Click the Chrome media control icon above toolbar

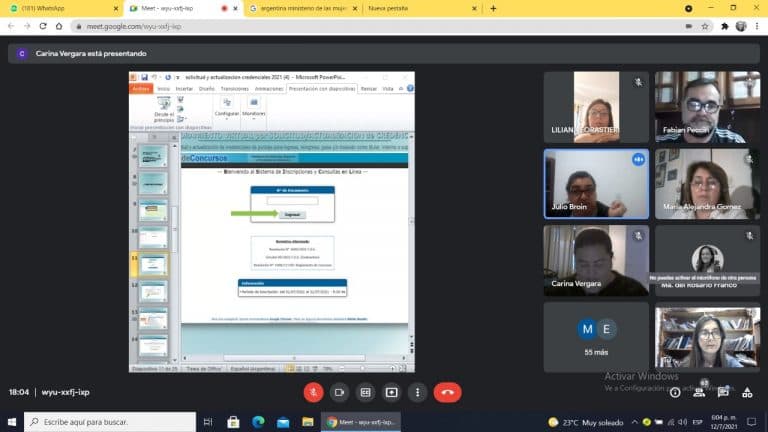click(689, 8)
